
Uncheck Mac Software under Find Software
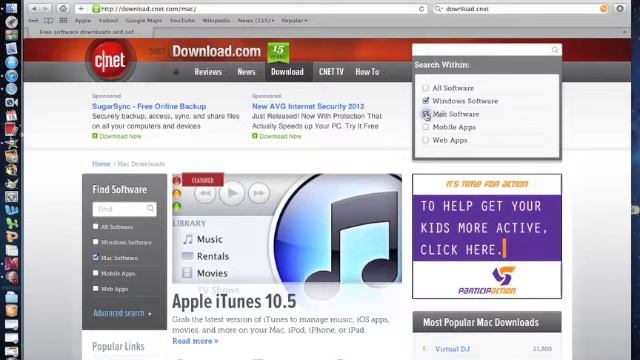pos(96,257)
